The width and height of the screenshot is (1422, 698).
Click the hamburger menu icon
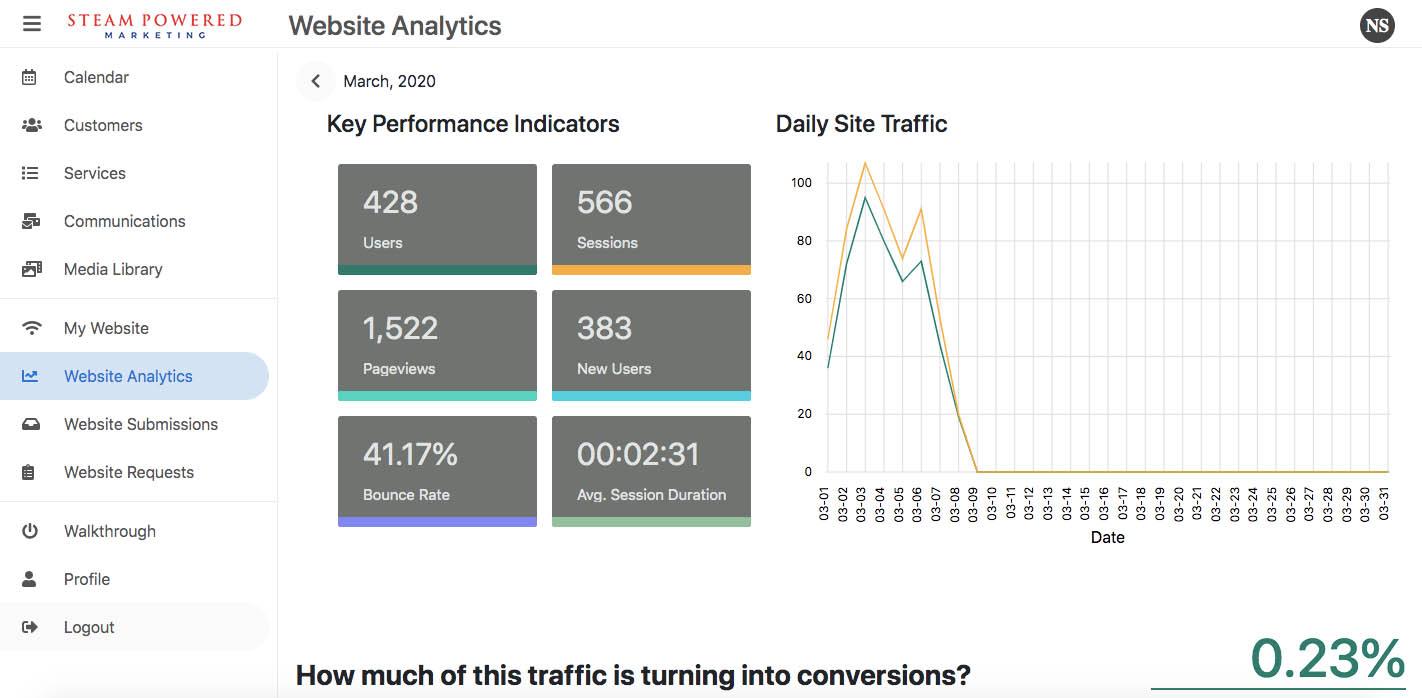(32, 23)
